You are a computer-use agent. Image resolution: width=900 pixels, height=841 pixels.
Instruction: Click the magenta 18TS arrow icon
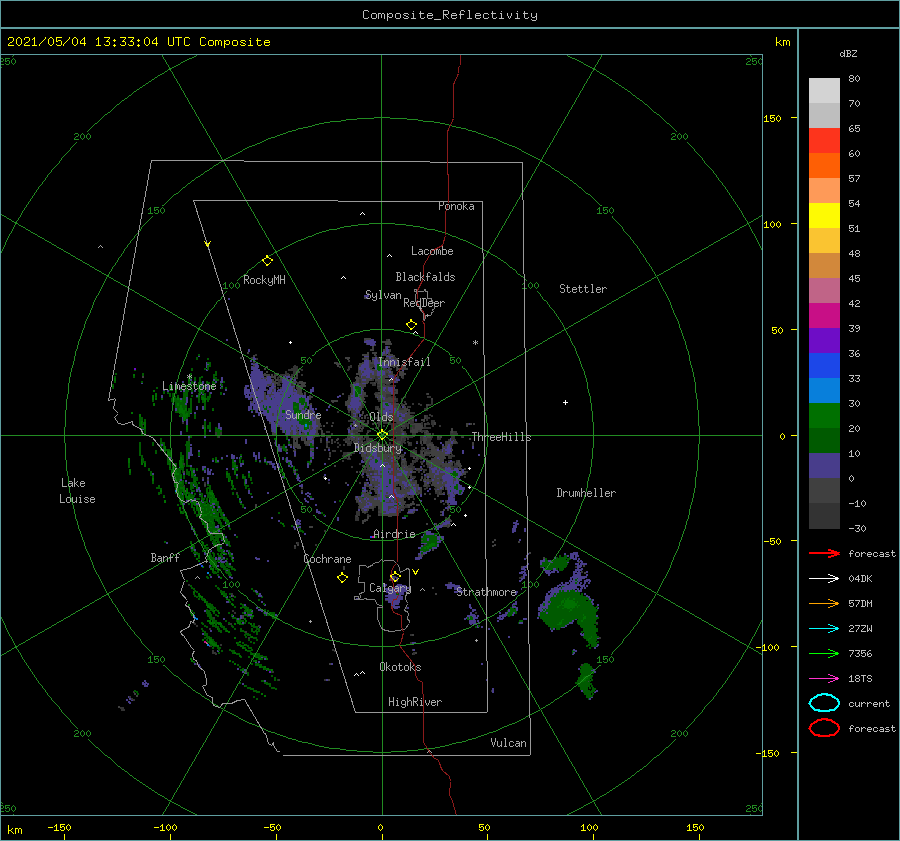tap(824, 679)
